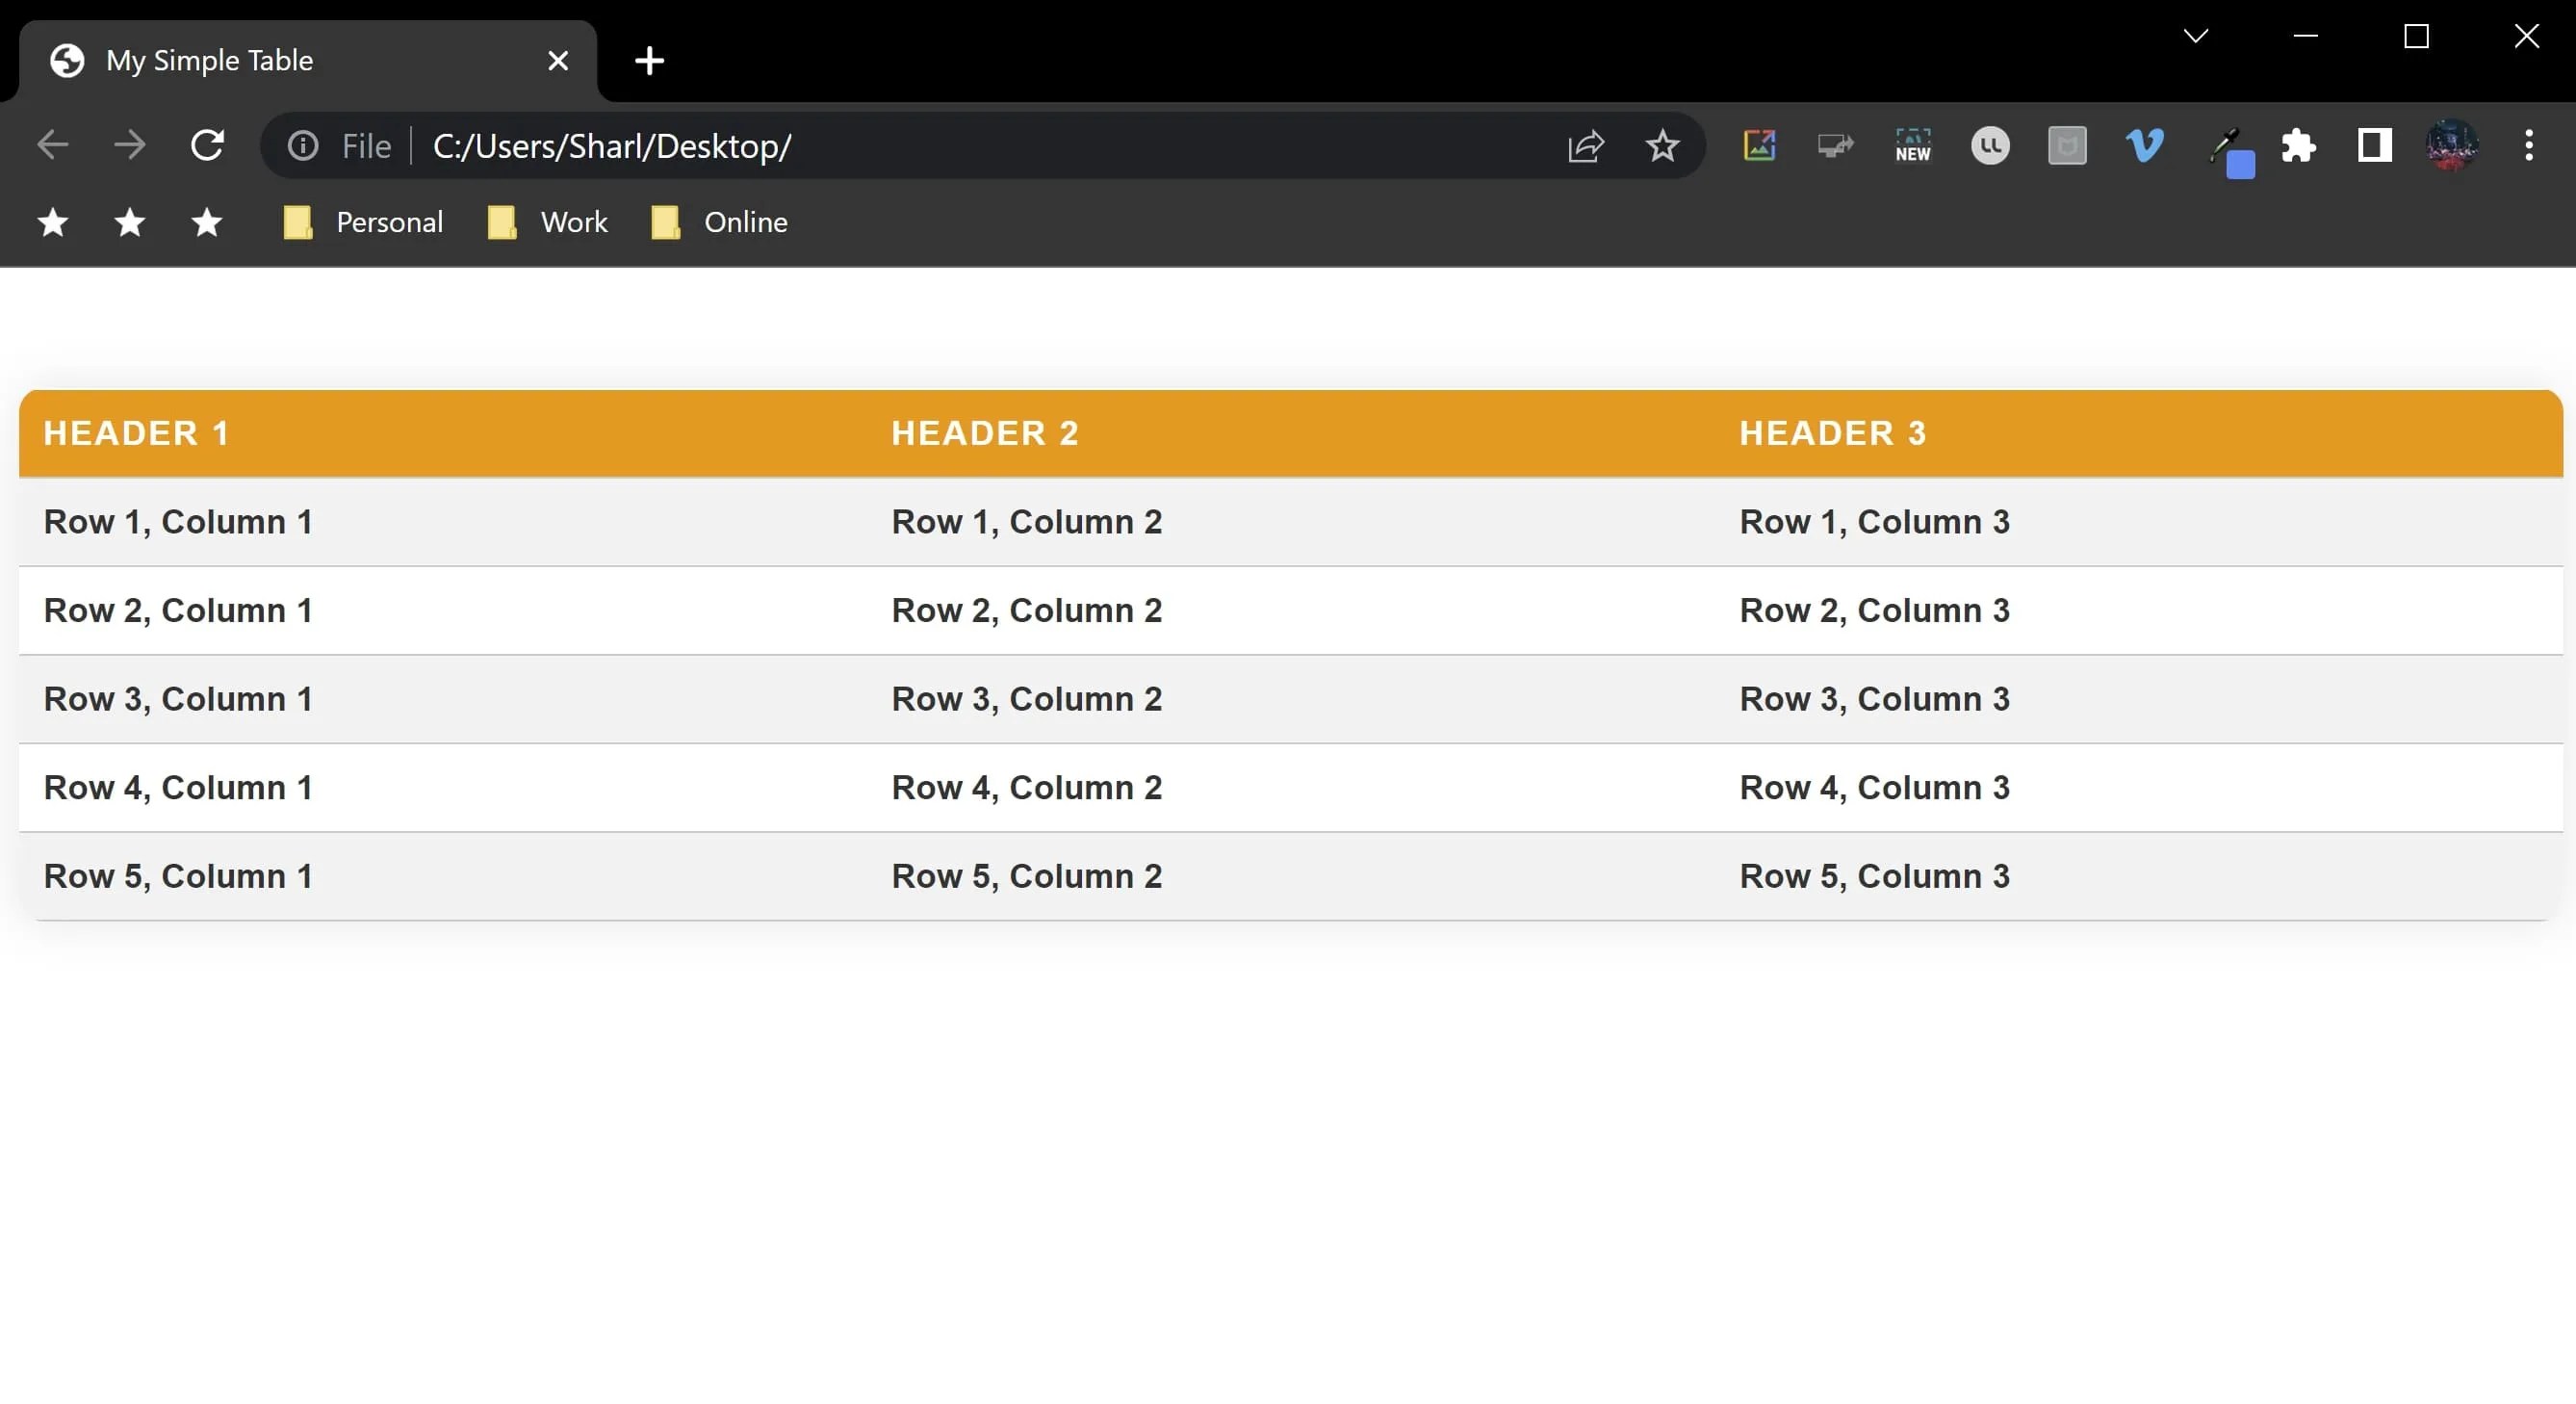2576x1404 pixels.
Task: Open Chrome three-dot menu
Action: pos(2529,146)
